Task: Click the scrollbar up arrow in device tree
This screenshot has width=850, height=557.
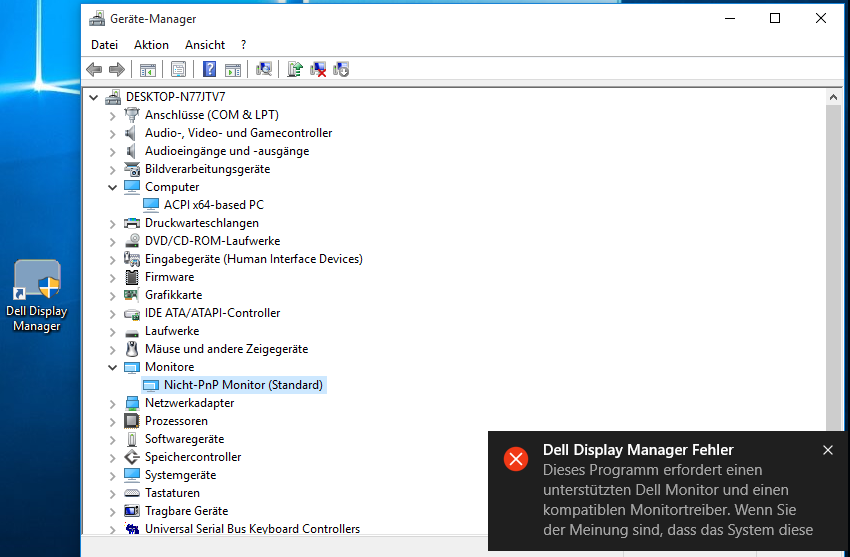Action: click(833, 98)
